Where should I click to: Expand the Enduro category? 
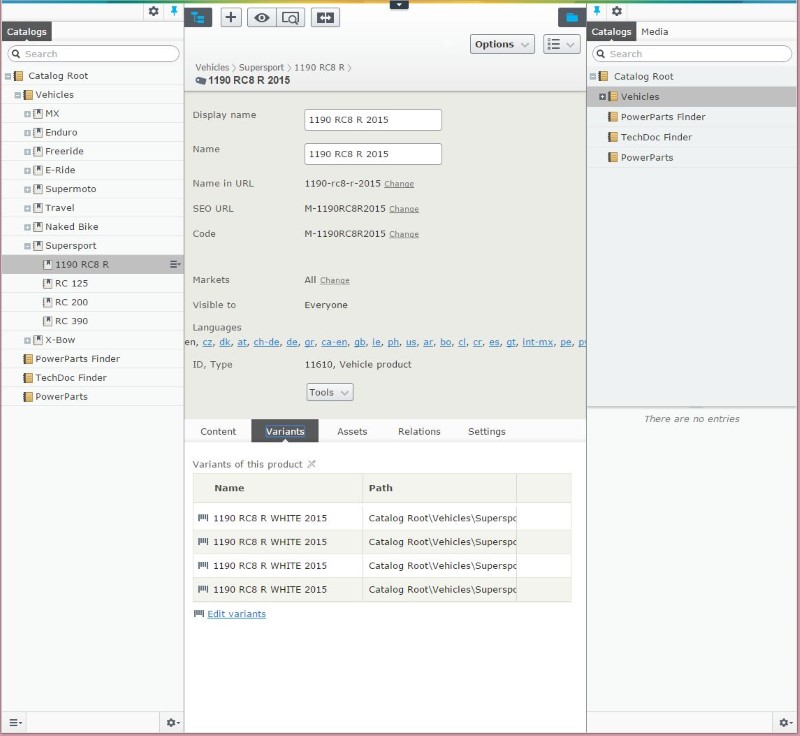(27, 133)
